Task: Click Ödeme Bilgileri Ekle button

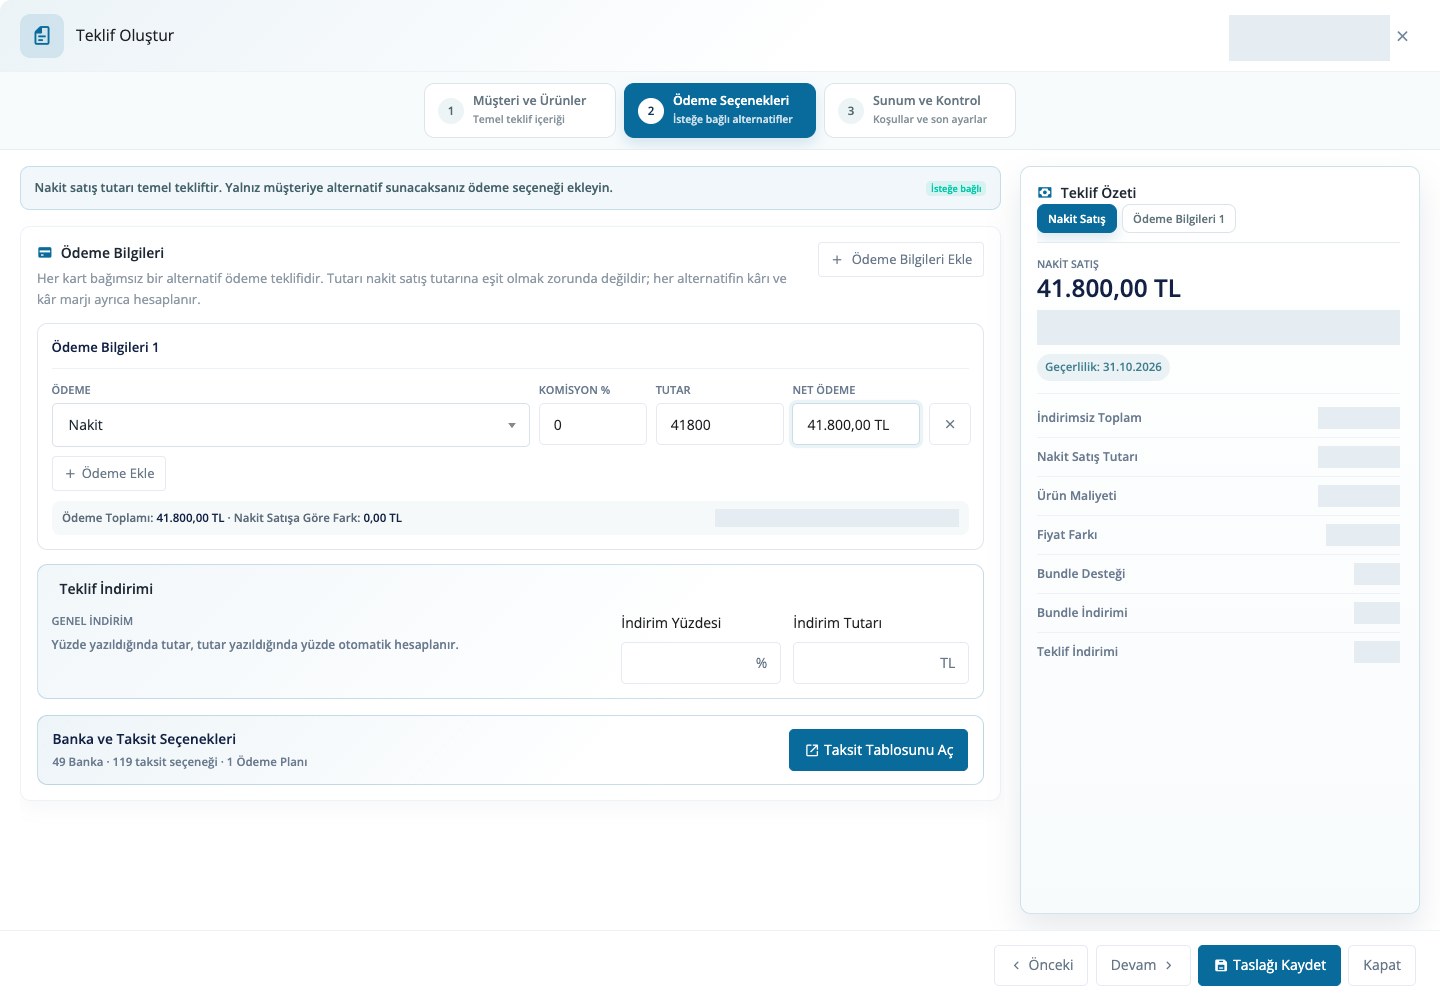Action: coord(901,259)
